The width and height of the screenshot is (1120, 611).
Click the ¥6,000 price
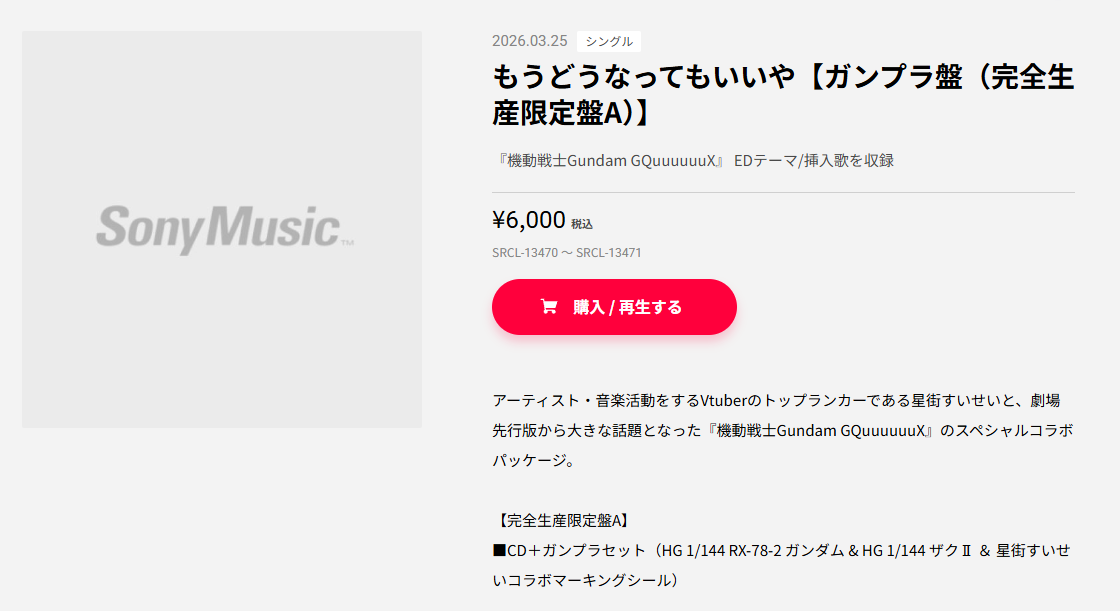point(529,220)
